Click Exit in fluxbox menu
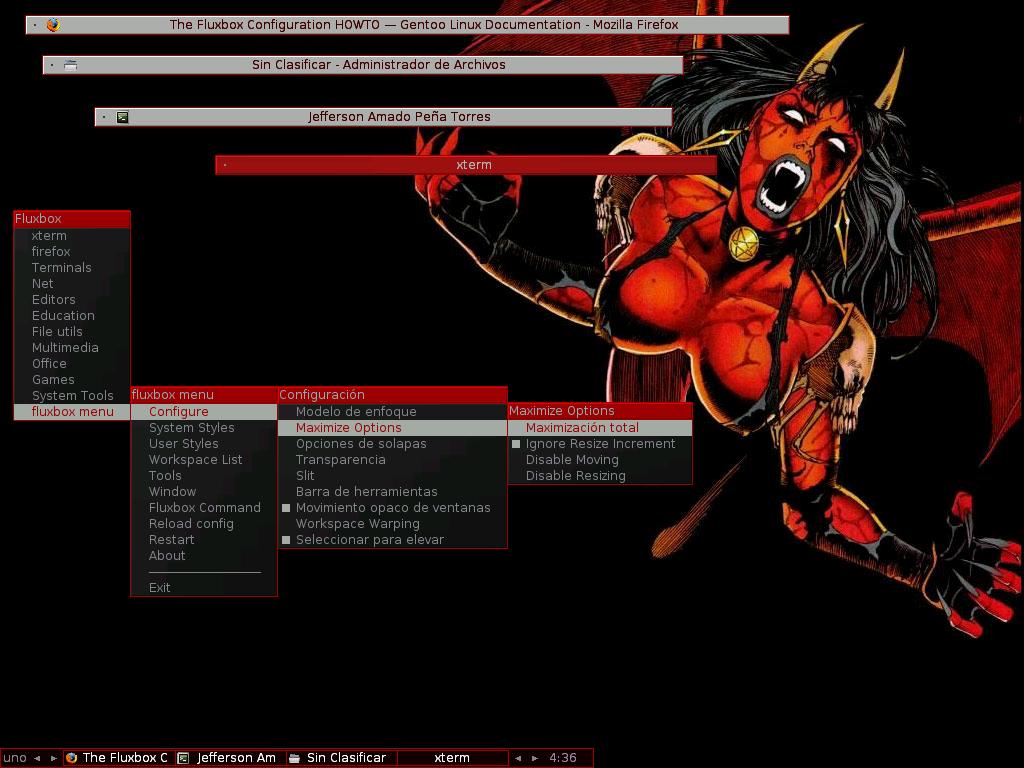The height and width of the screenshot is (768, 1024). pyautogui.click(x=204, y=588)
